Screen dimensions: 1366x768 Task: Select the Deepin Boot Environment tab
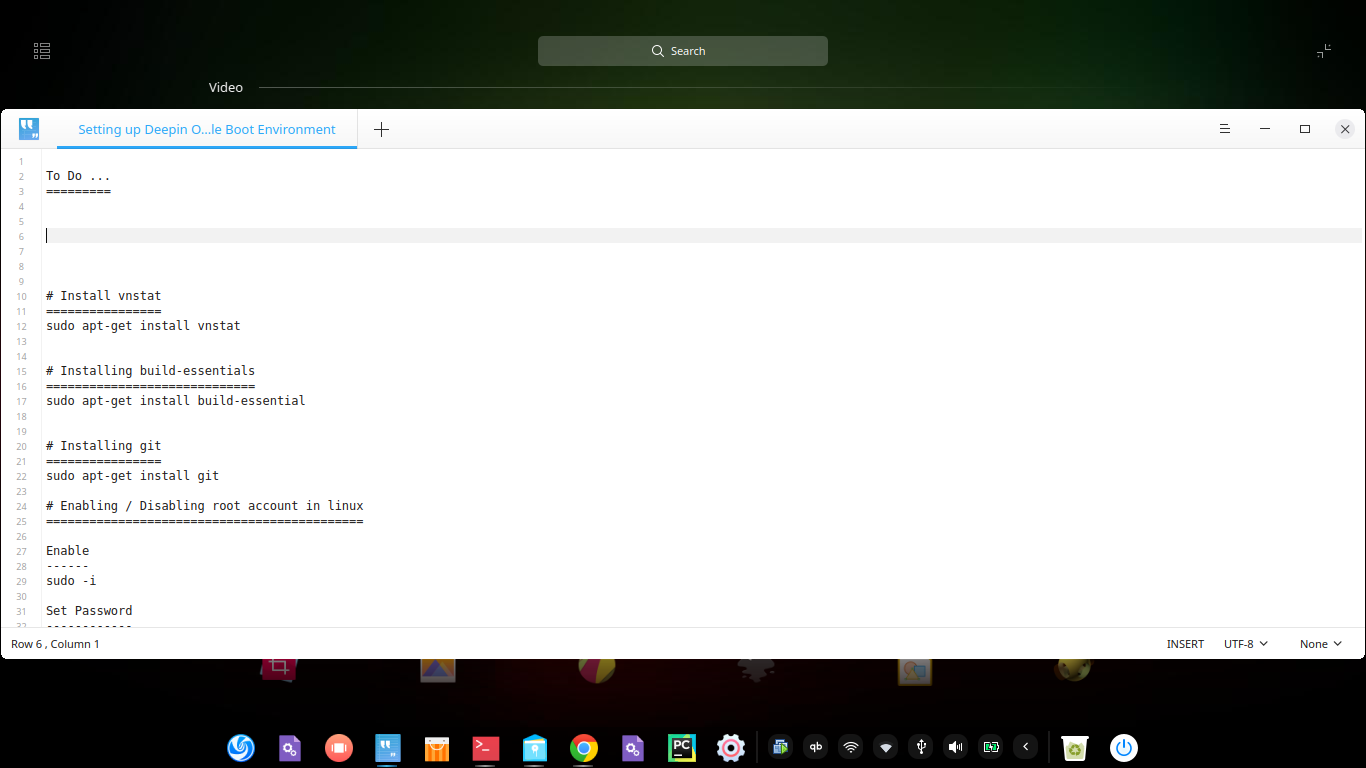pyautogui.click(x=206, y=129)
